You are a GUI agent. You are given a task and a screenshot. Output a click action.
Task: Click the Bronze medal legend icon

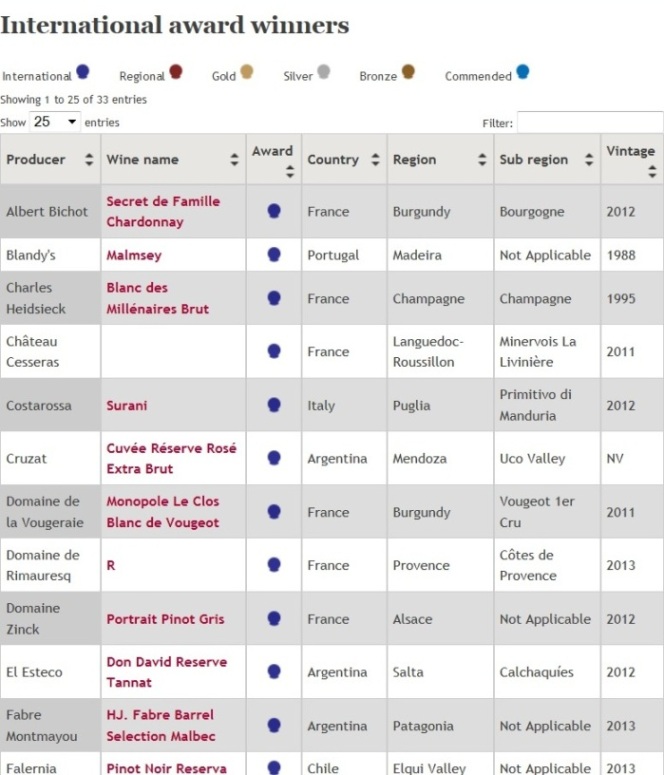pos(408,72)
